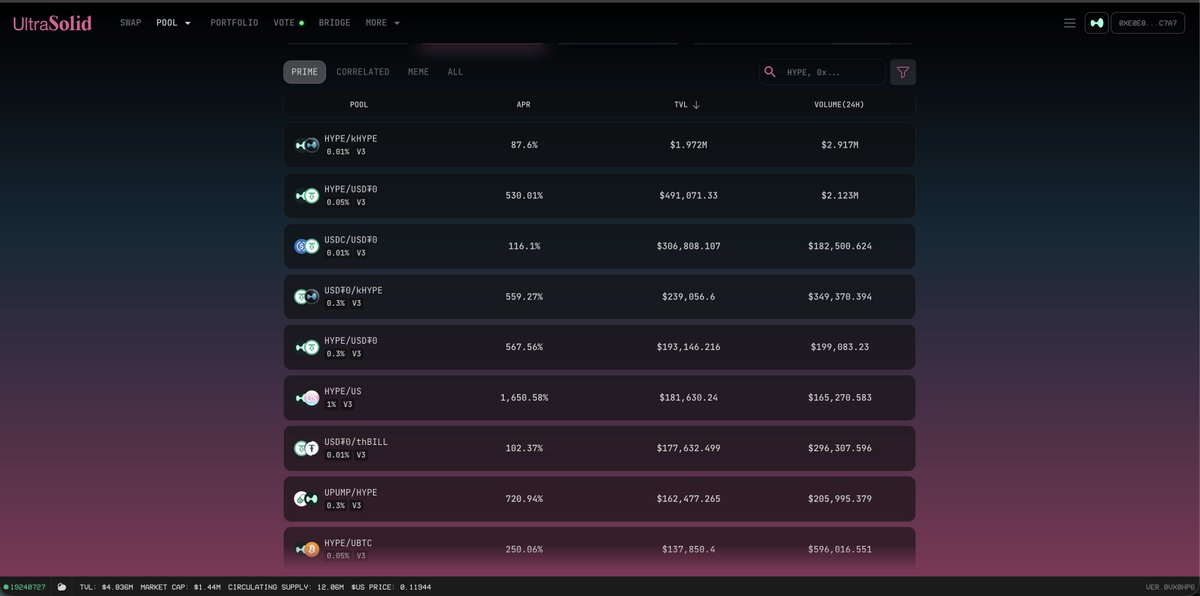Click the POOL column header
The height and width of the screenshot is (596, 1200).
click(x=359, y=104)
